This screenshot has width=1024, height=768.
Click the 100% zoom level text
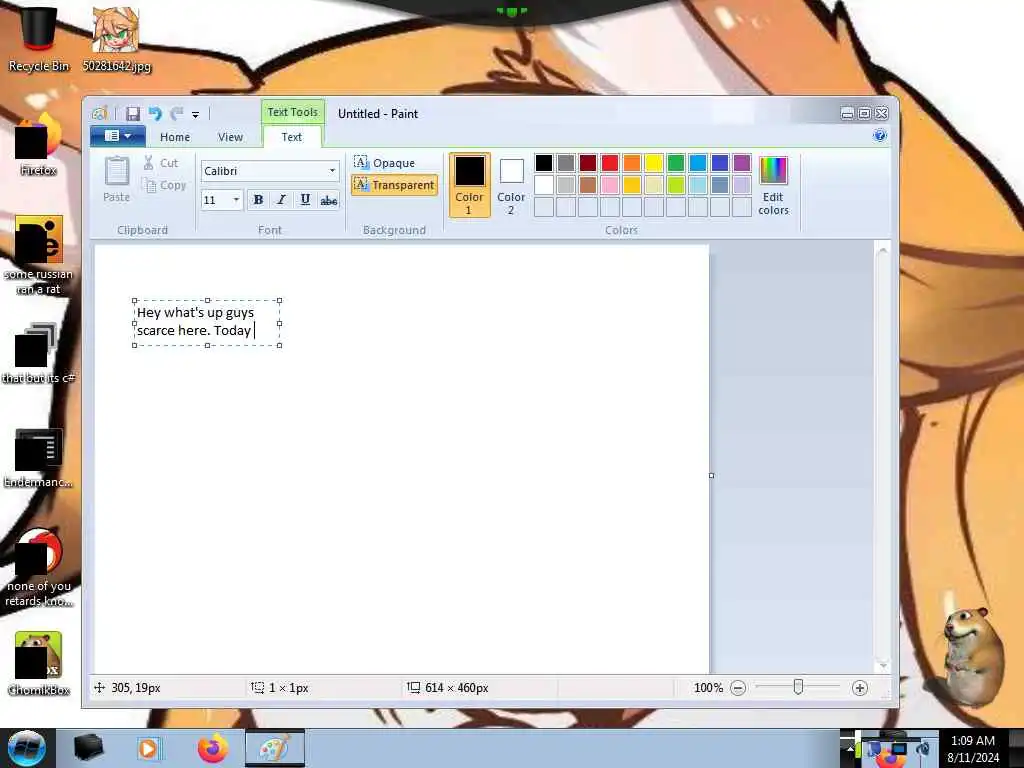[x=708, y=688]
